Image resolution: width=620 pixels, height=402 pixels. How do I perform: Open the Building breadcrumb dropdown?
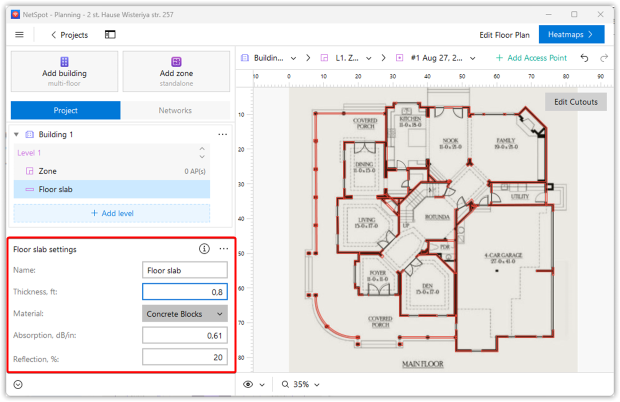tap(293, 58)
